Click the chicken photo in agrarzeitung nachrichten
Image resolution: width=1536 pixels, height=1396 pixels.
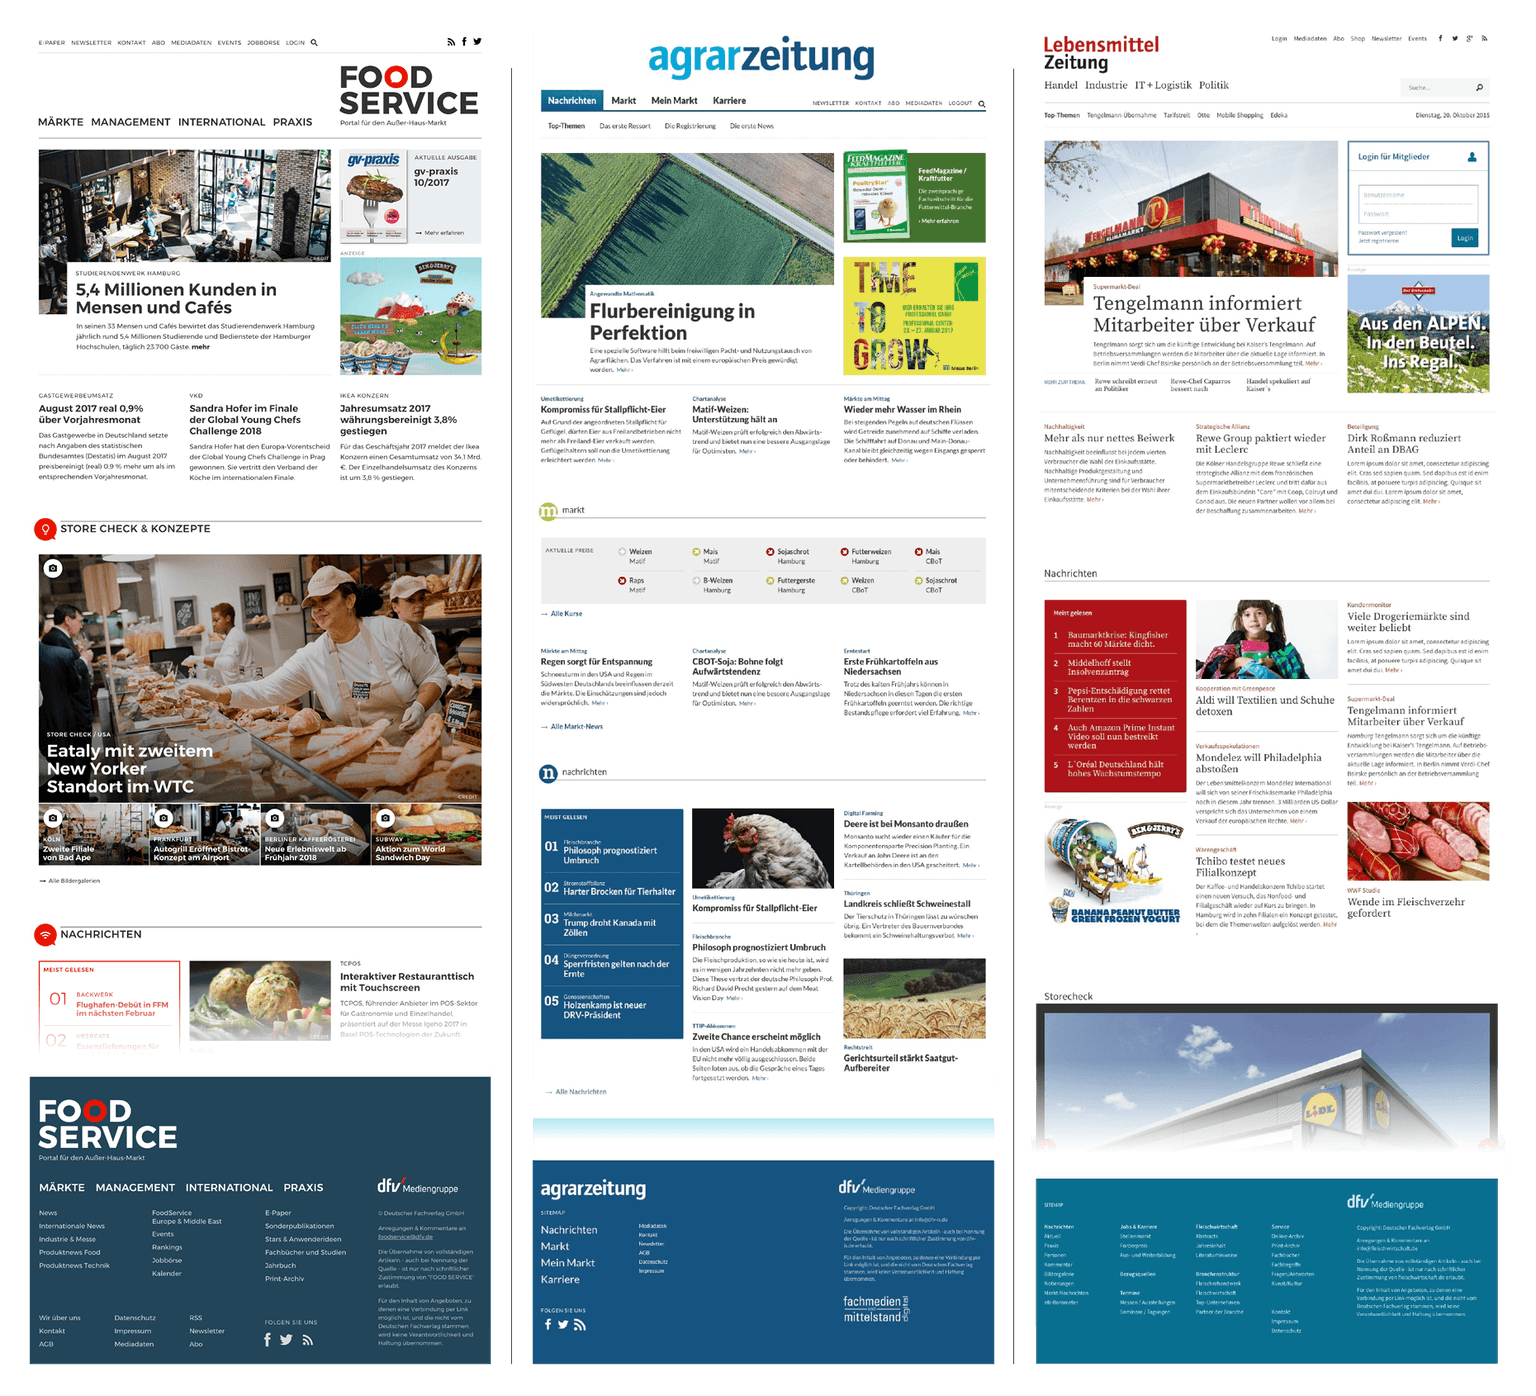coord(763,848)
